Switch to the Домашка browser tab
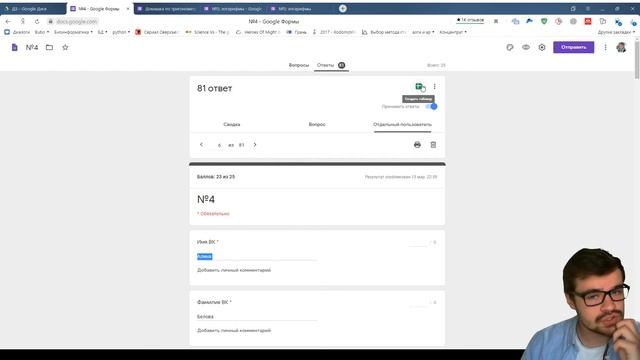 [x=167, y=9]
